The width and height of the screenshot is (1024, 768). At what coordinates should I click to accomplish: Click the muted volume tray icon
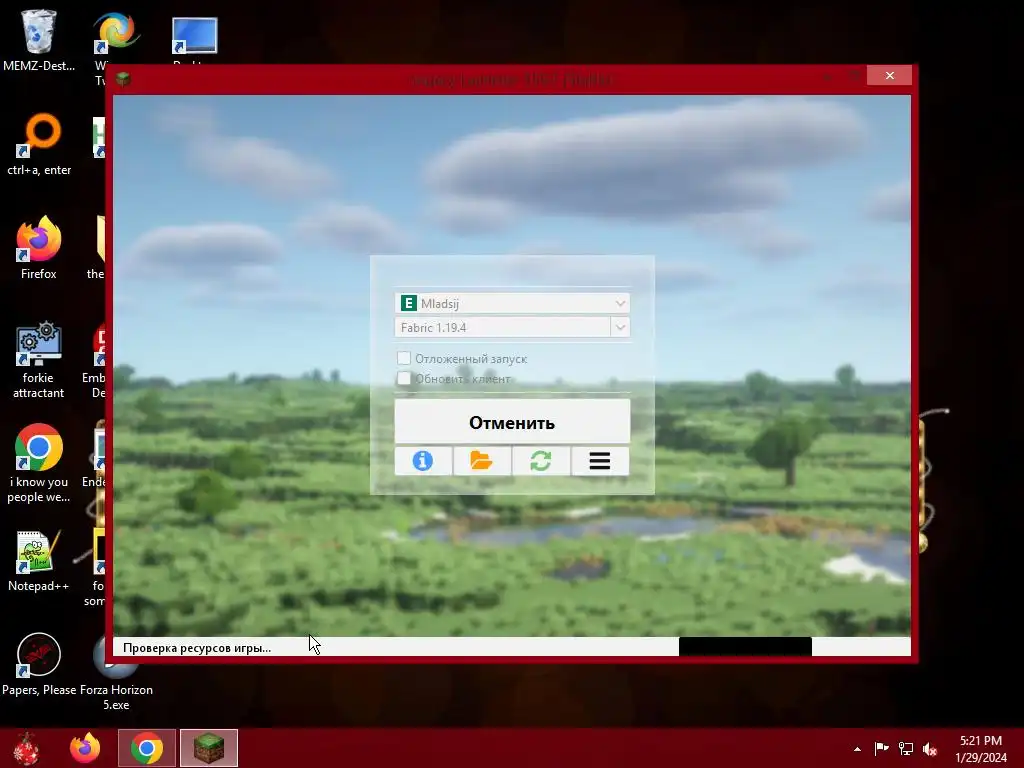click(x=930, y=749)
